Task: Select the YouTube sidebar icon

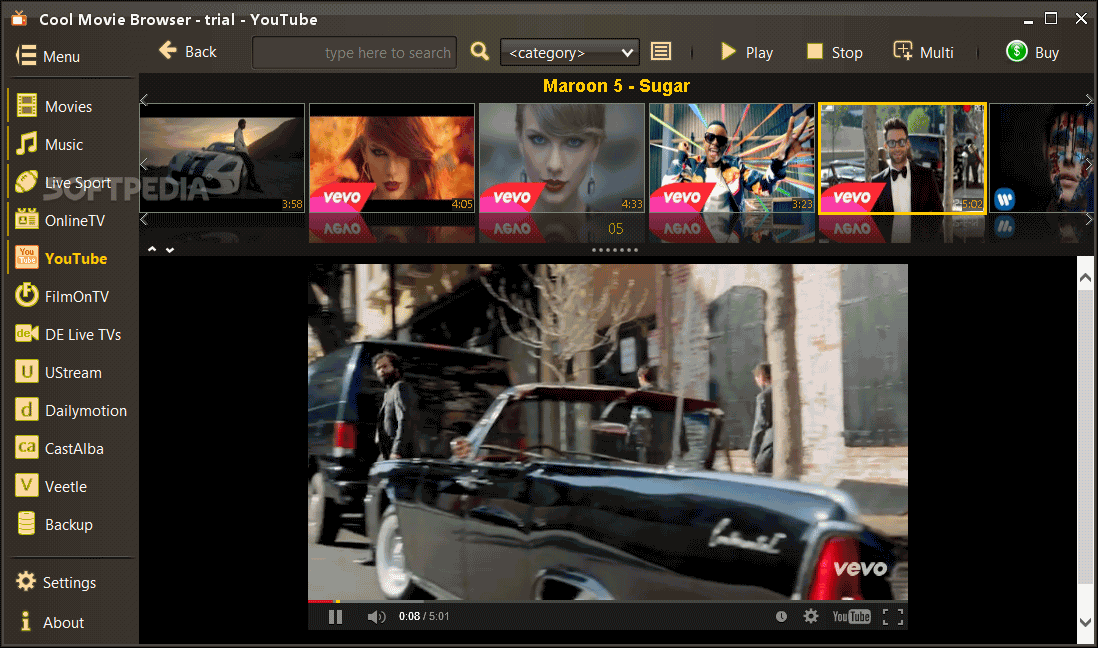Action: coord(27,258)
